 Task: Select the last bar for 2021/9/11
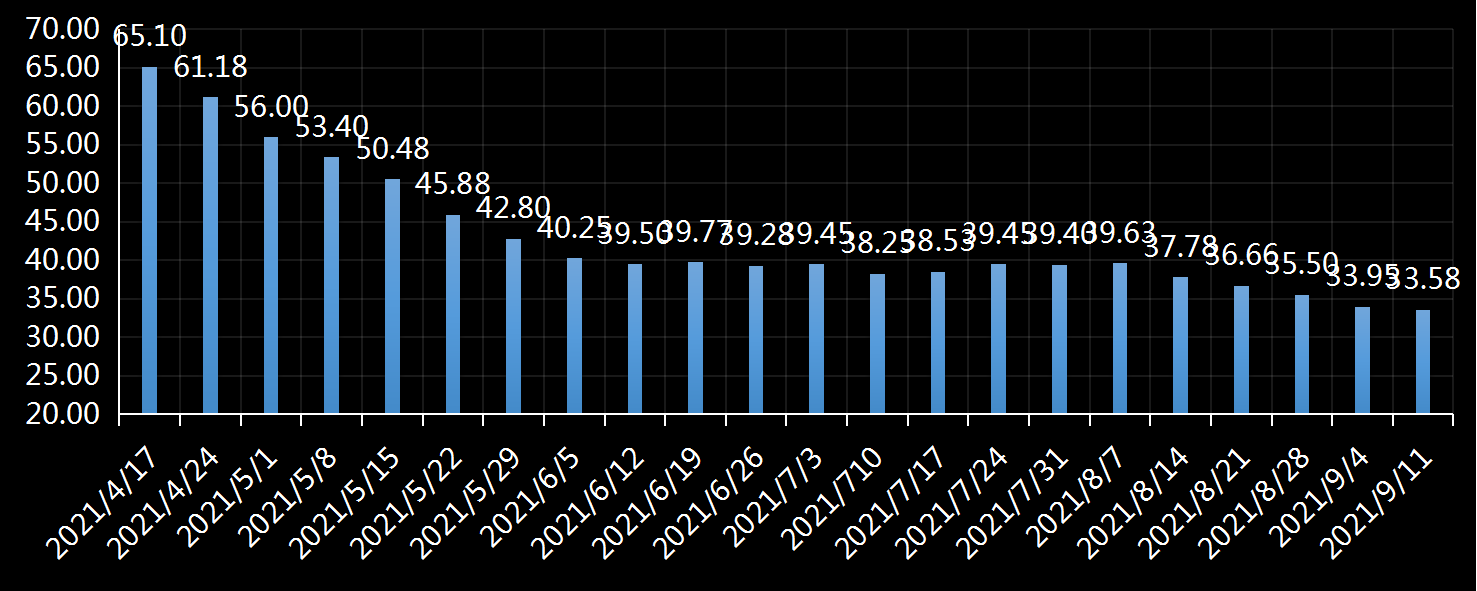(1423, 362)
